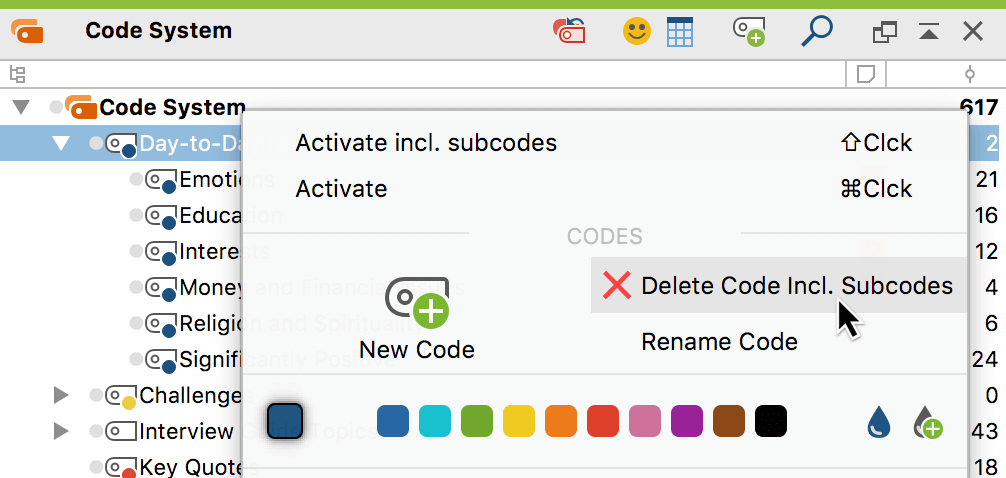This screenshot has height=478, width=1006.
Task: Open the emoticode smiley icon
Action: 636,31
